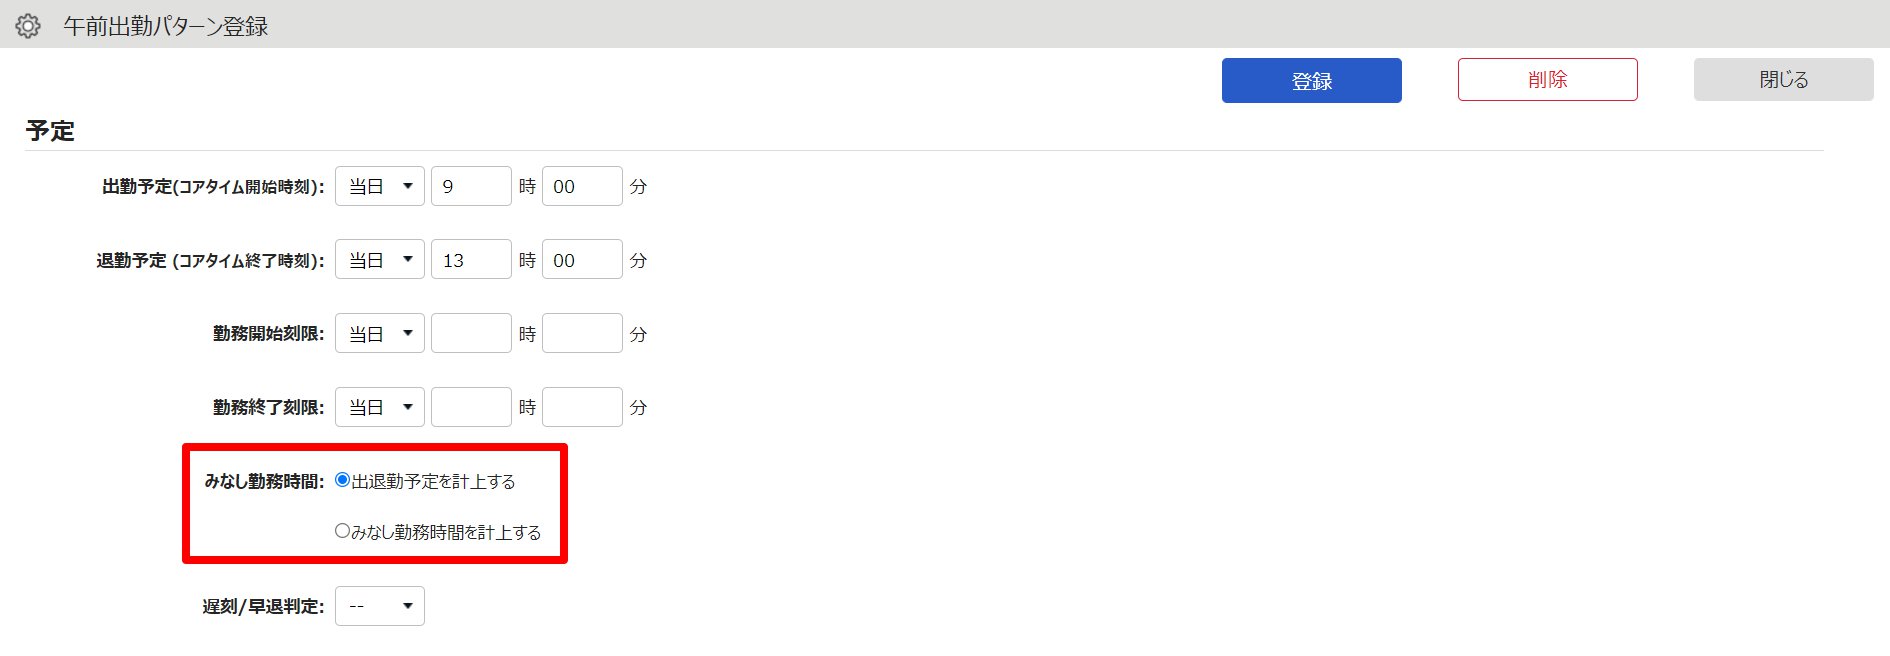The image size is (1890, 656).
Task: Click the 退勤予定 hour field showing 13
Action: [x=471, y=260]
